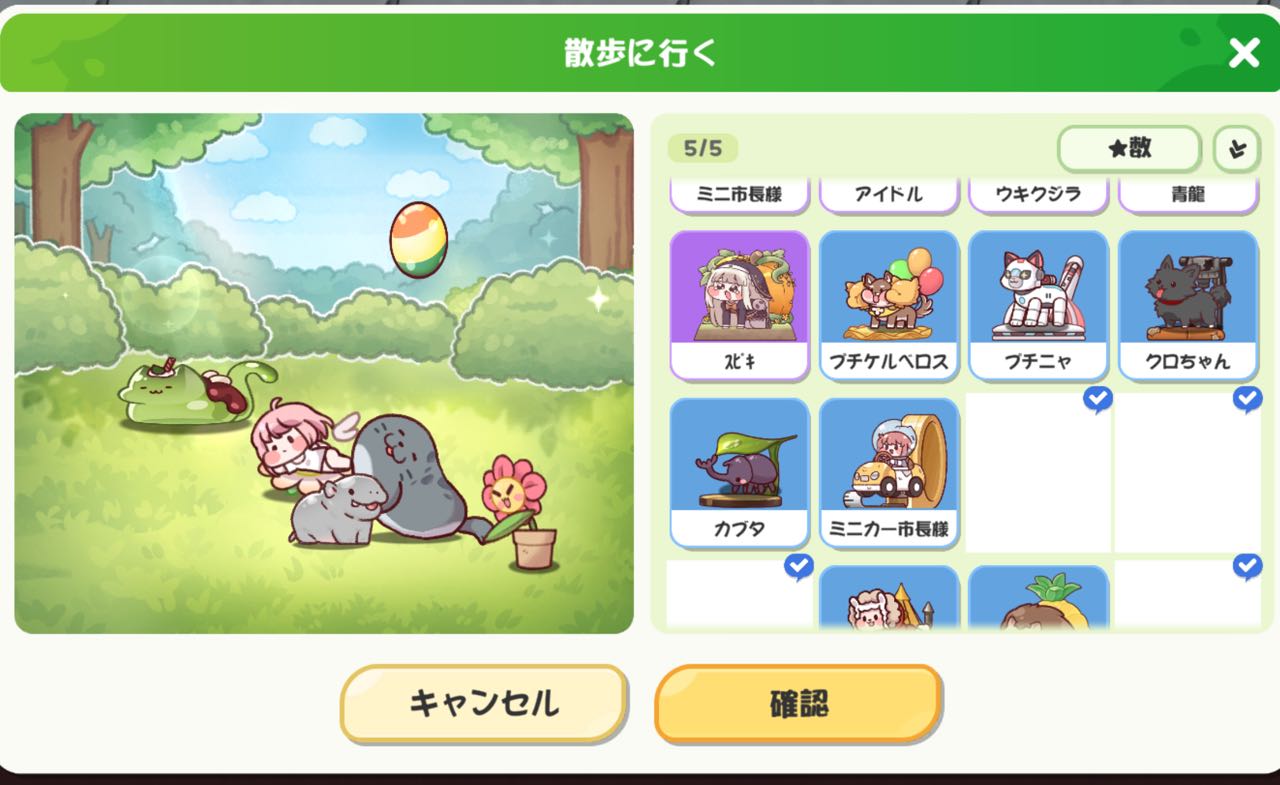
Task: Tap the striped floating egg
Action: [x=419, y=239]
